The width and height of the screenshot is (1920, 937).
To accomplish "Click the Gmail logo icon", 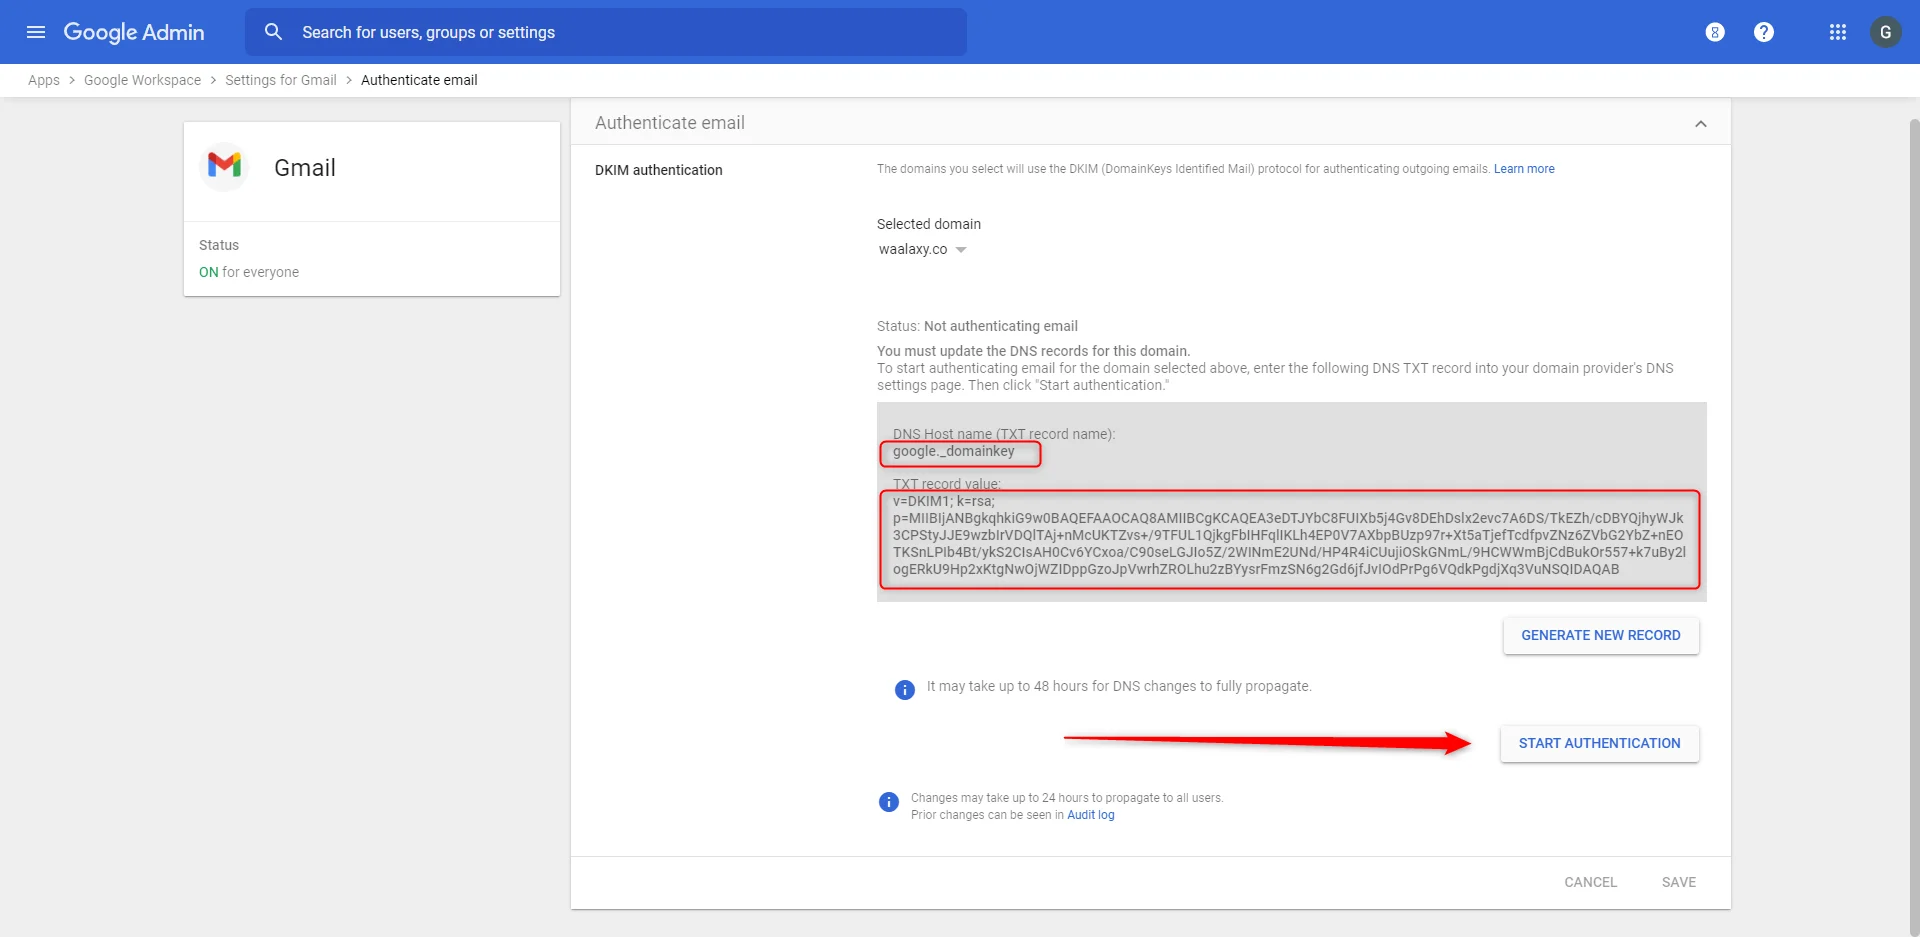I will click(225, 165).
